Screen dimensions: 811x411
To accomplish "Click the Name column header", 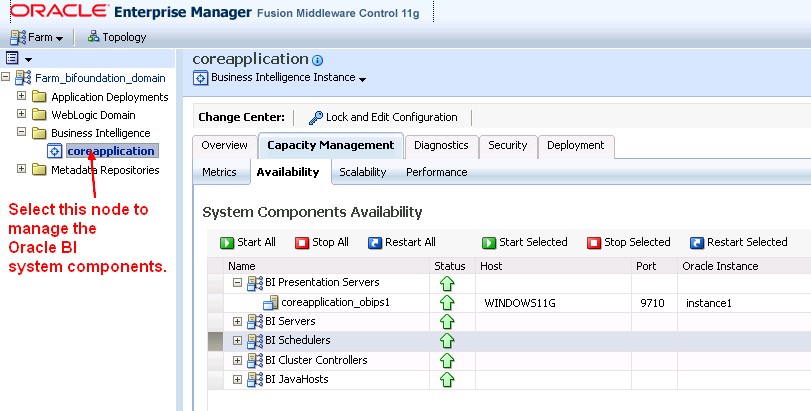I will point(326,266).
